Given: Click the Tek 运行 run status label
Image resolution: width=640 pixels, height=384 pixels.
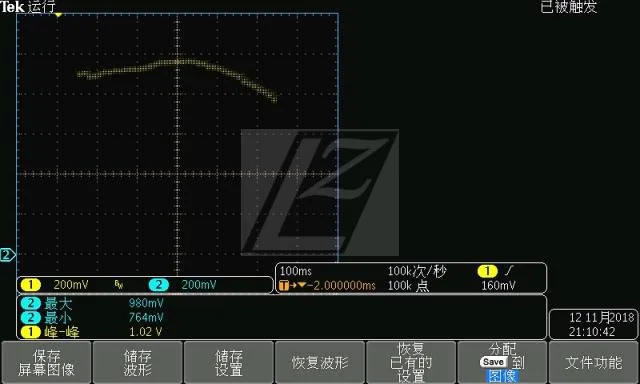Looking at the screenshot, I should 27,7.
